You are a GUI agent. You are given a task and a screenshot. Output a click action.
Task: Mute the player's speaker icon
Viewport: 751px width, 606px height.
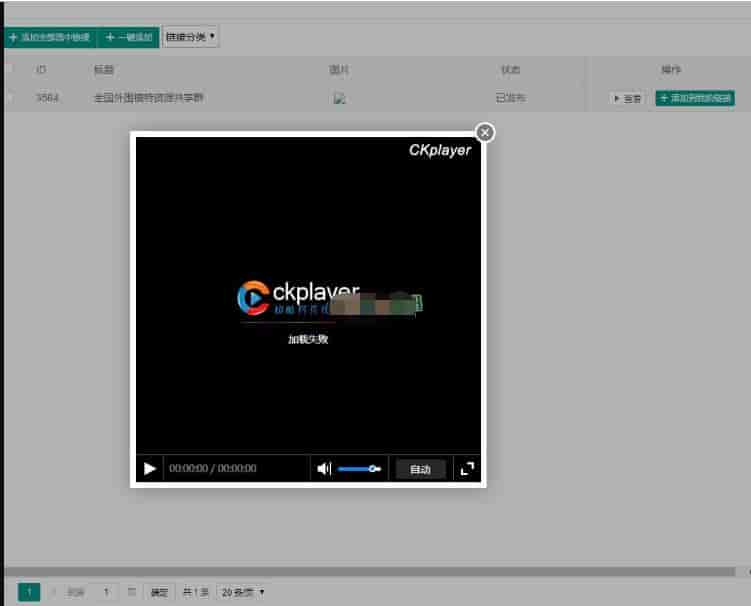[x=324, y=469]
